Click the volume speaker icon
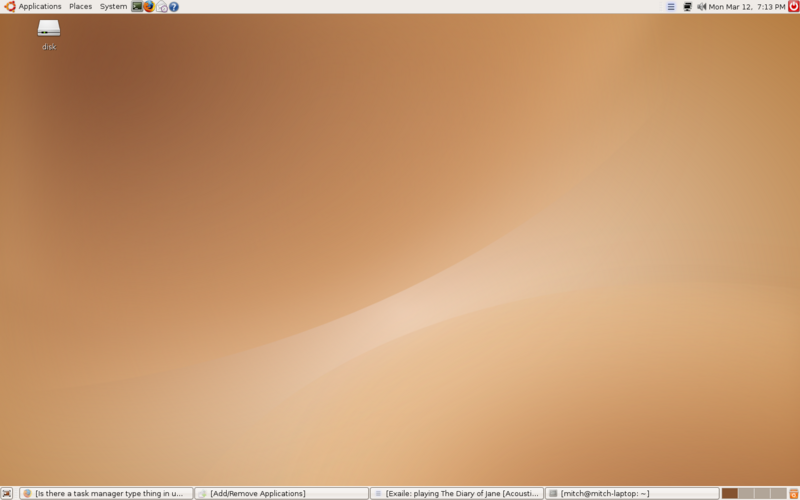This screenshot has width=800, height=500. (702, 7)
